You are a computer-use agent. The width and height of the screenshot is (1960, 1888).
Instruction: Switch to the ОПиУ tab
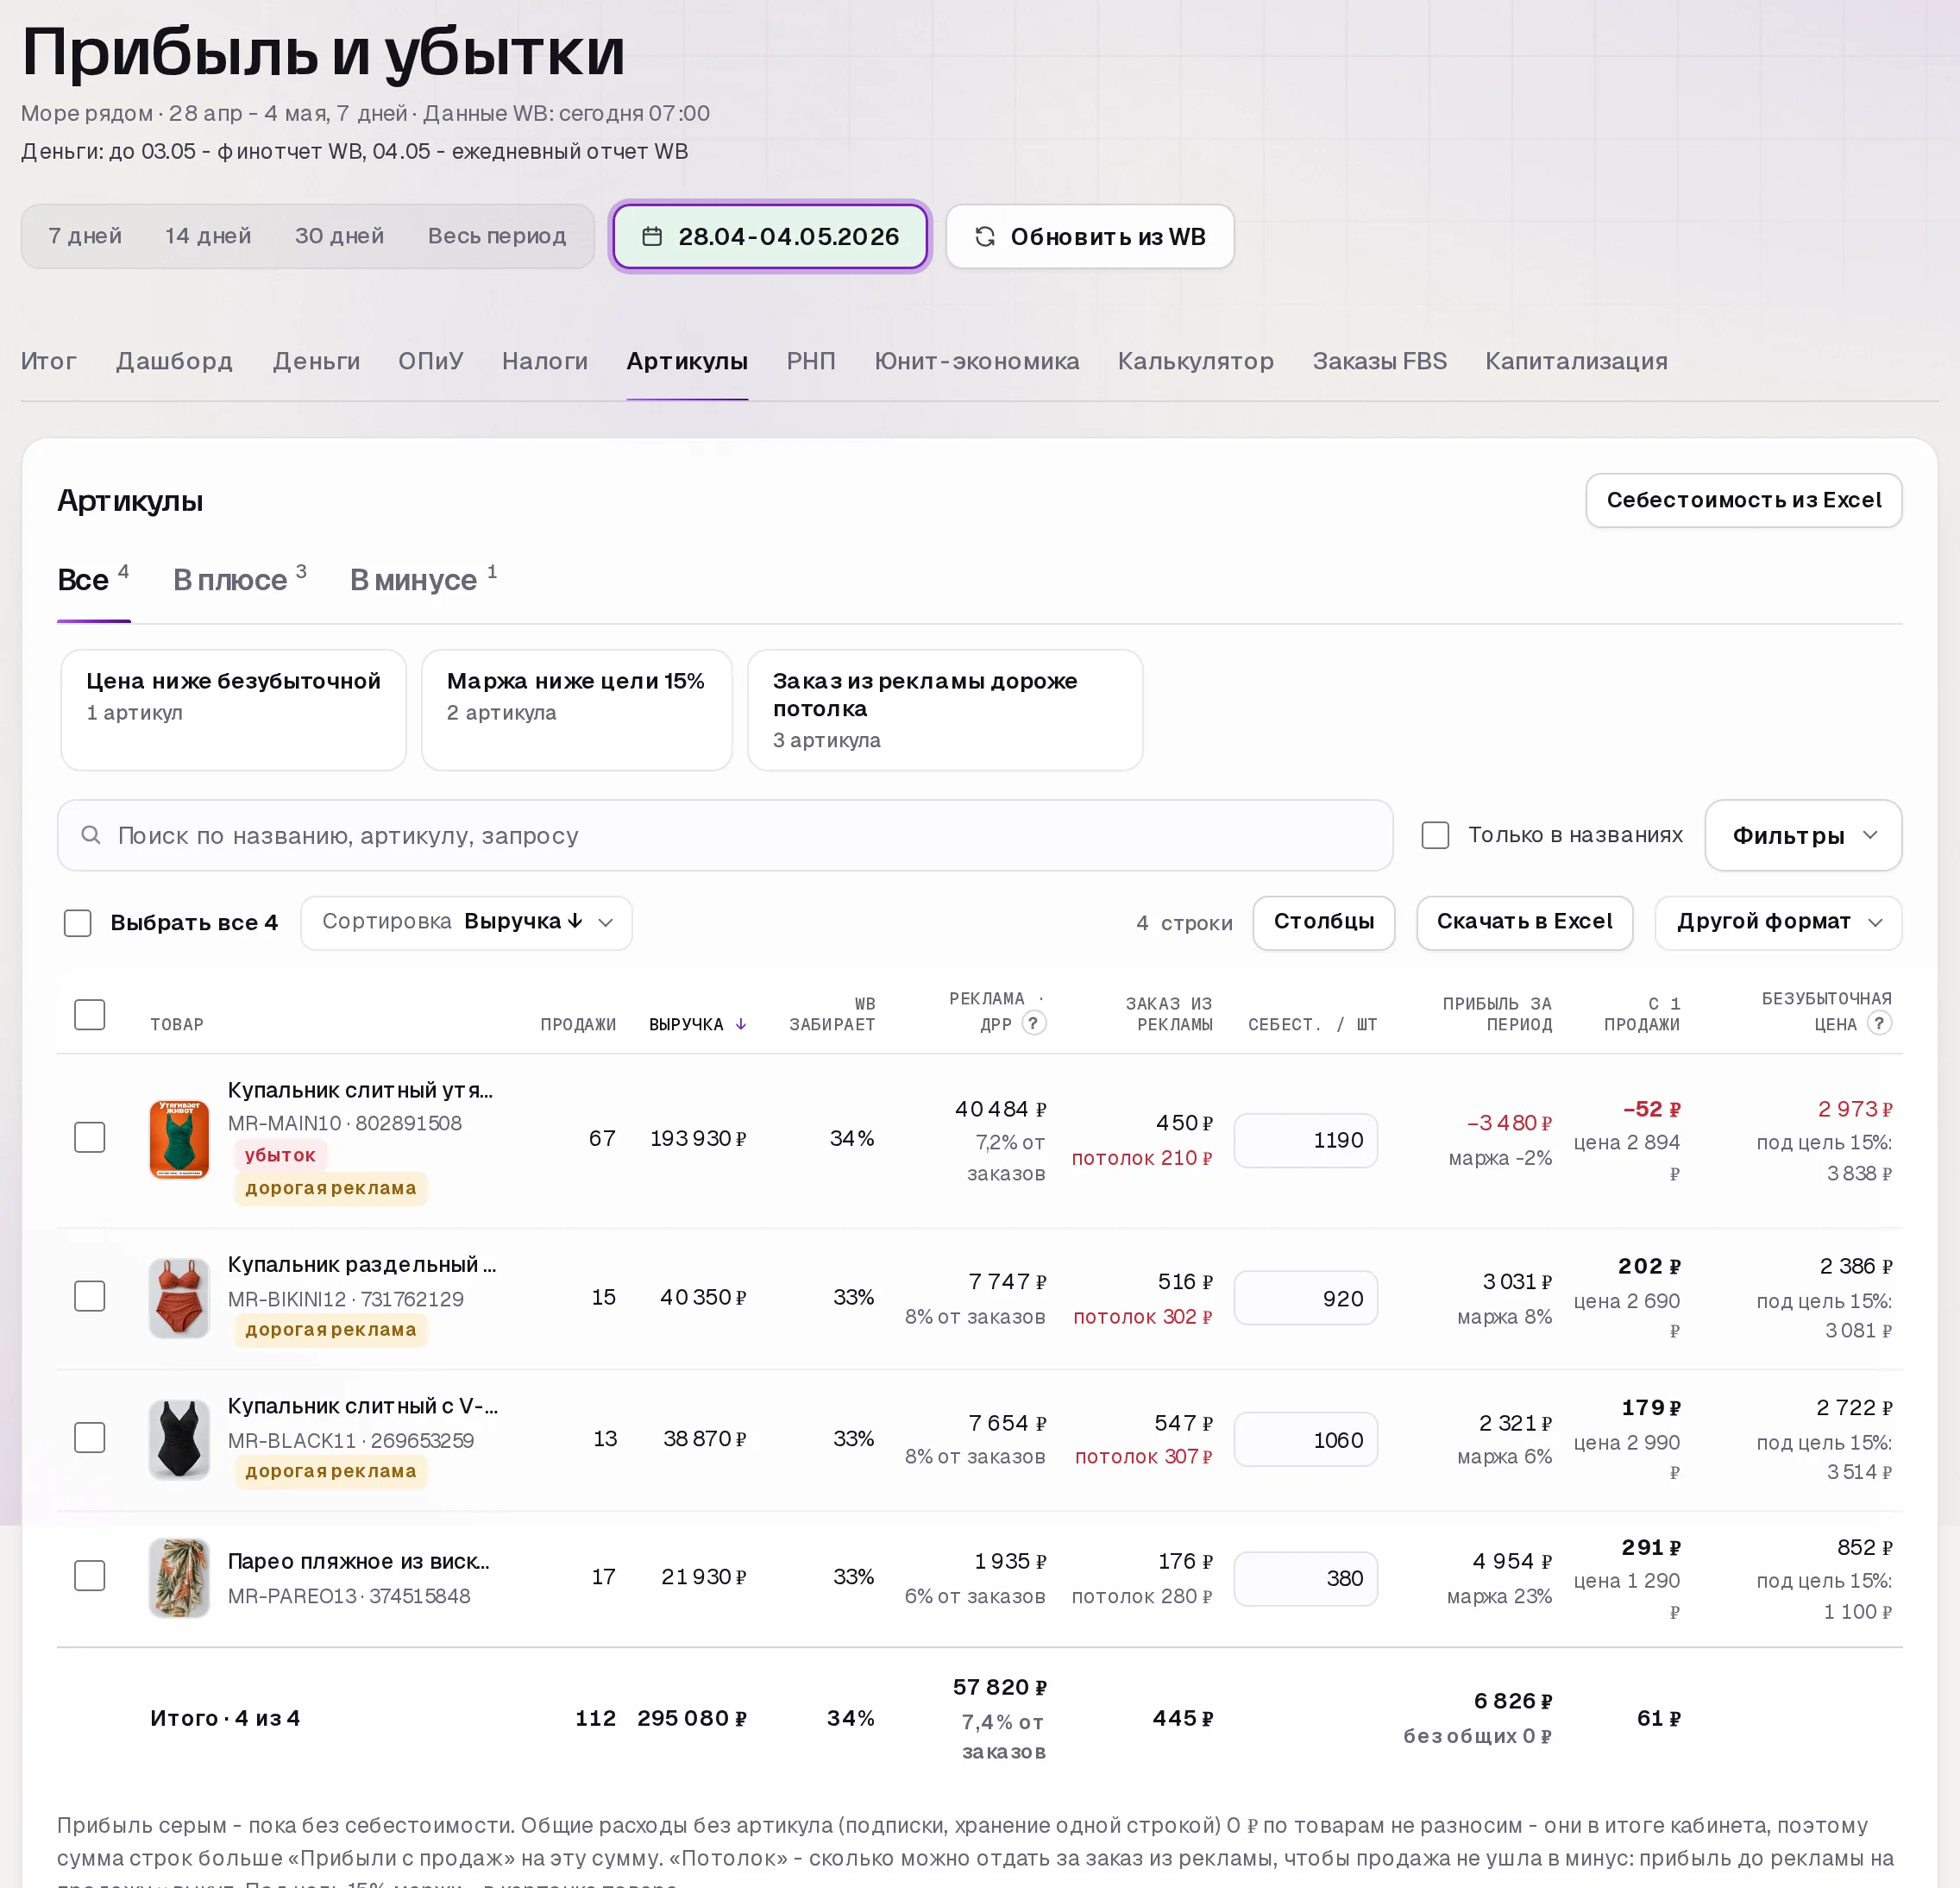pos(431,361)
